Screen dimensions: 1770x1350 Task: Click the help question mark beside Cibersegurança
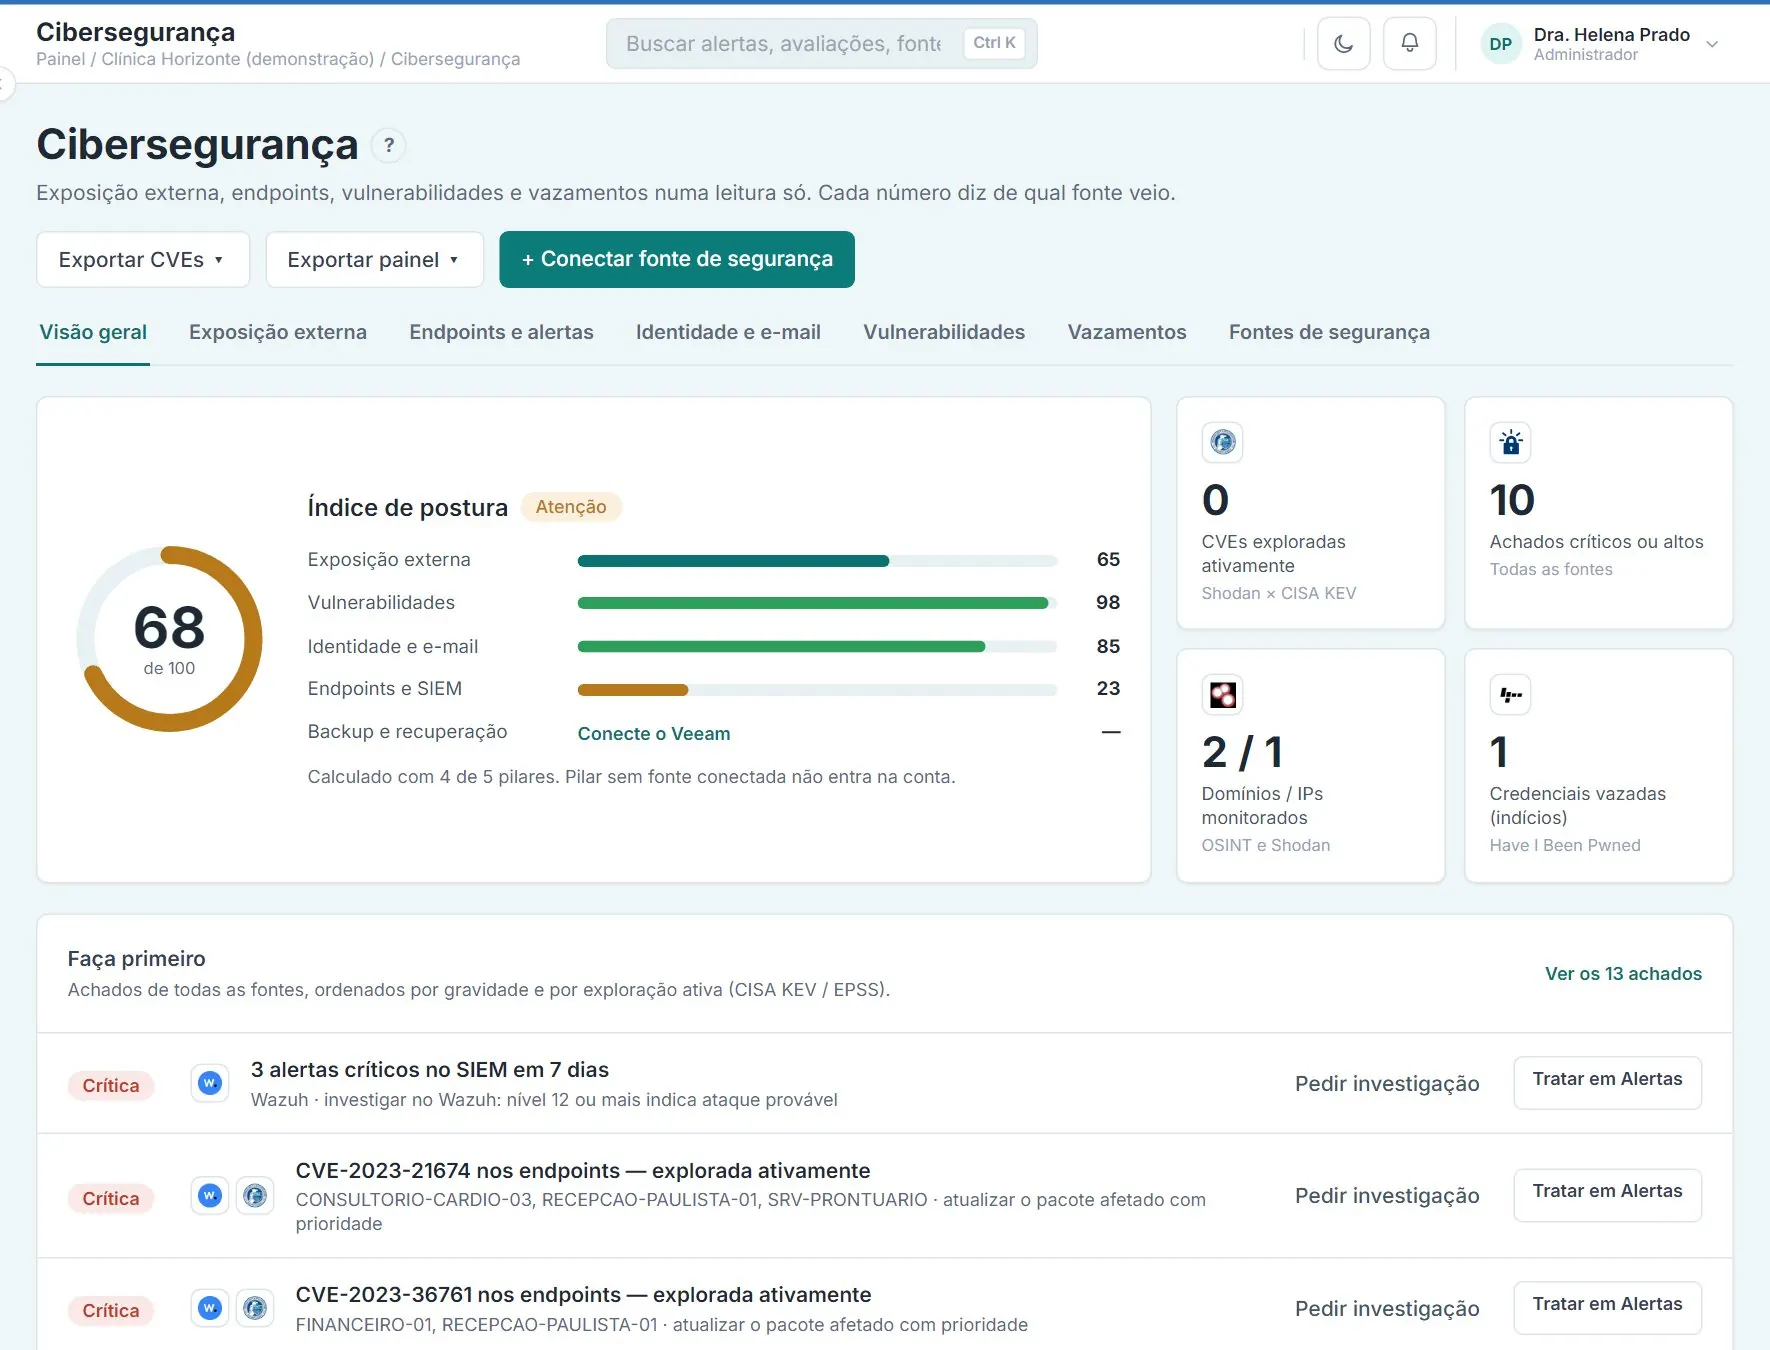389,145
